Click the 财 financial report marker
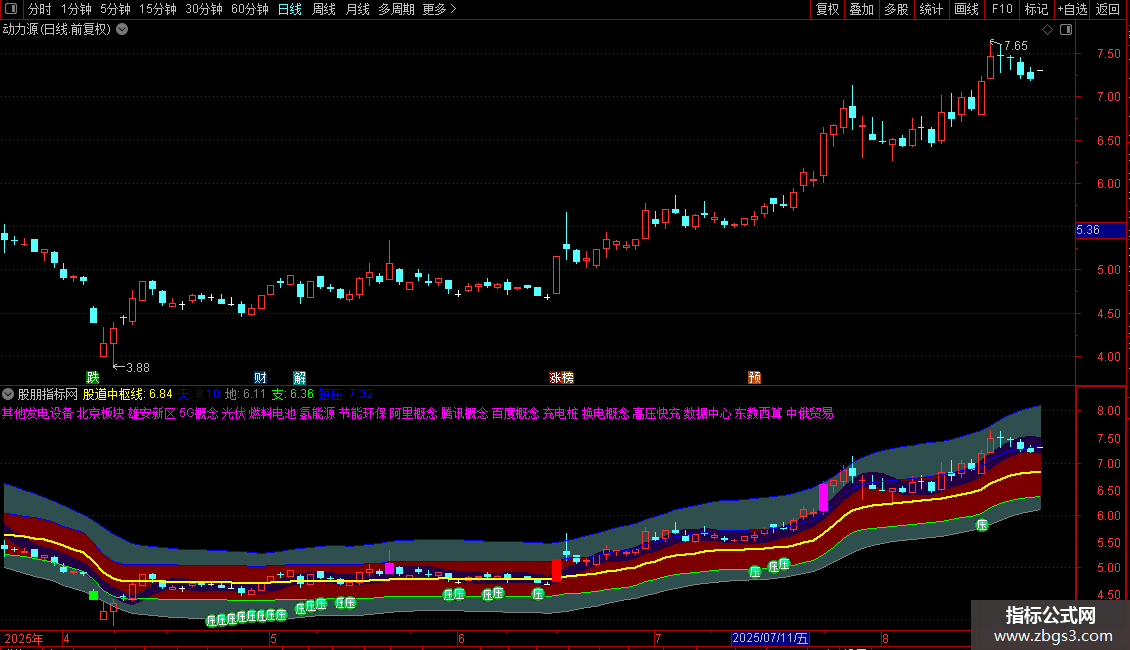The width and height of the screenshot is (1130, 650). 260,378
